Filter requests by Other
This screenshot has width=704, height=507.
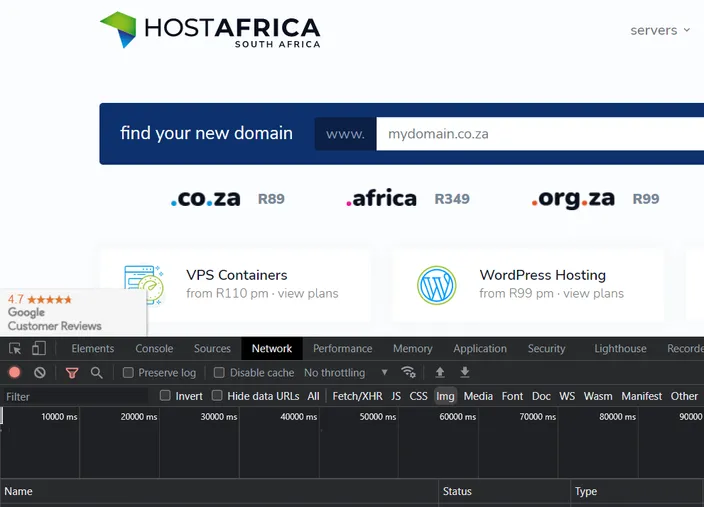pyautogui.click(x=684, y=396)
